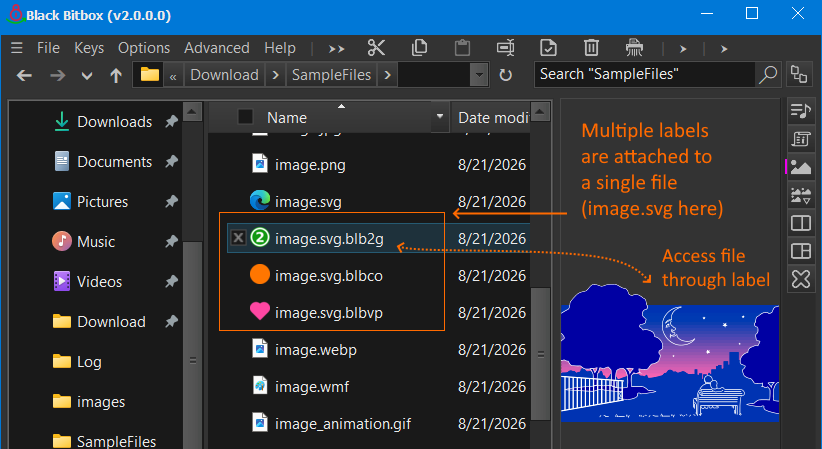Click the navigation pane scroll up arrow
Image resolution: width=822 pixels, height=449 pixels.
192,111
